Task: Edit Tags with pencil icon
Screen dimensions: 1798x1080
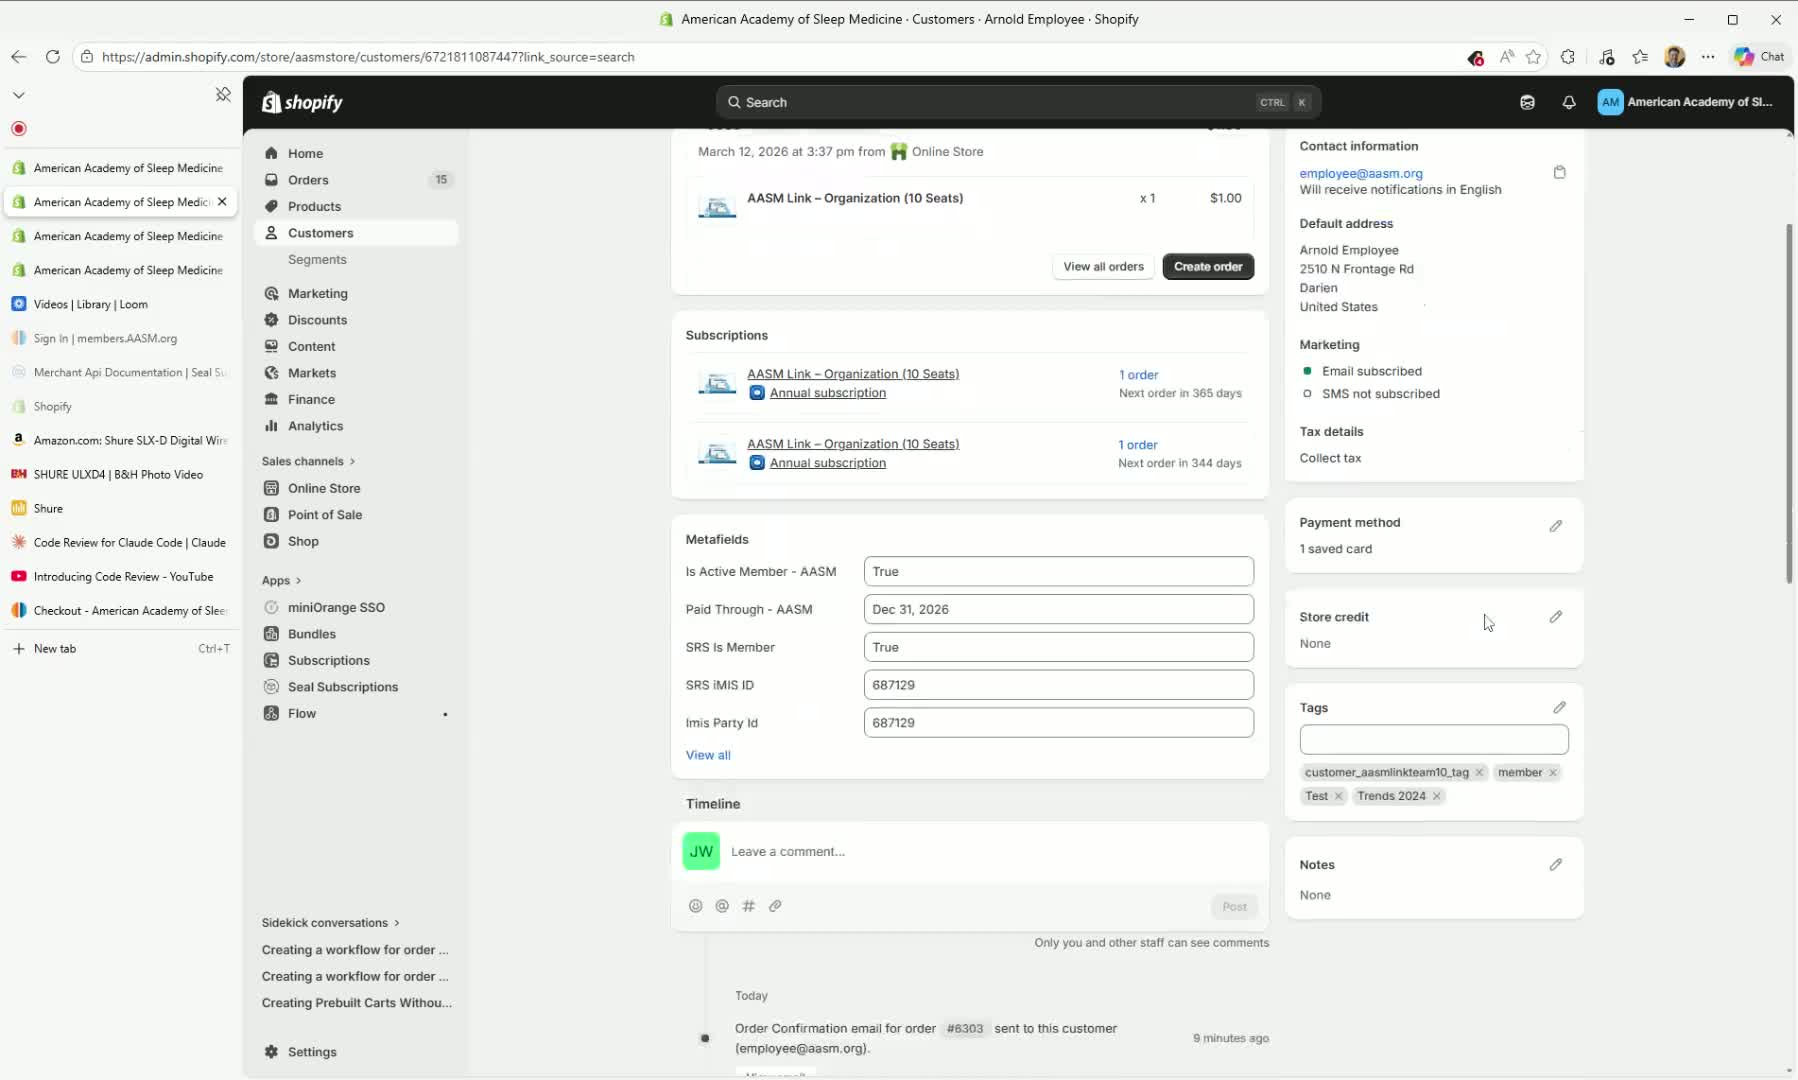Action: [1559, 707]
